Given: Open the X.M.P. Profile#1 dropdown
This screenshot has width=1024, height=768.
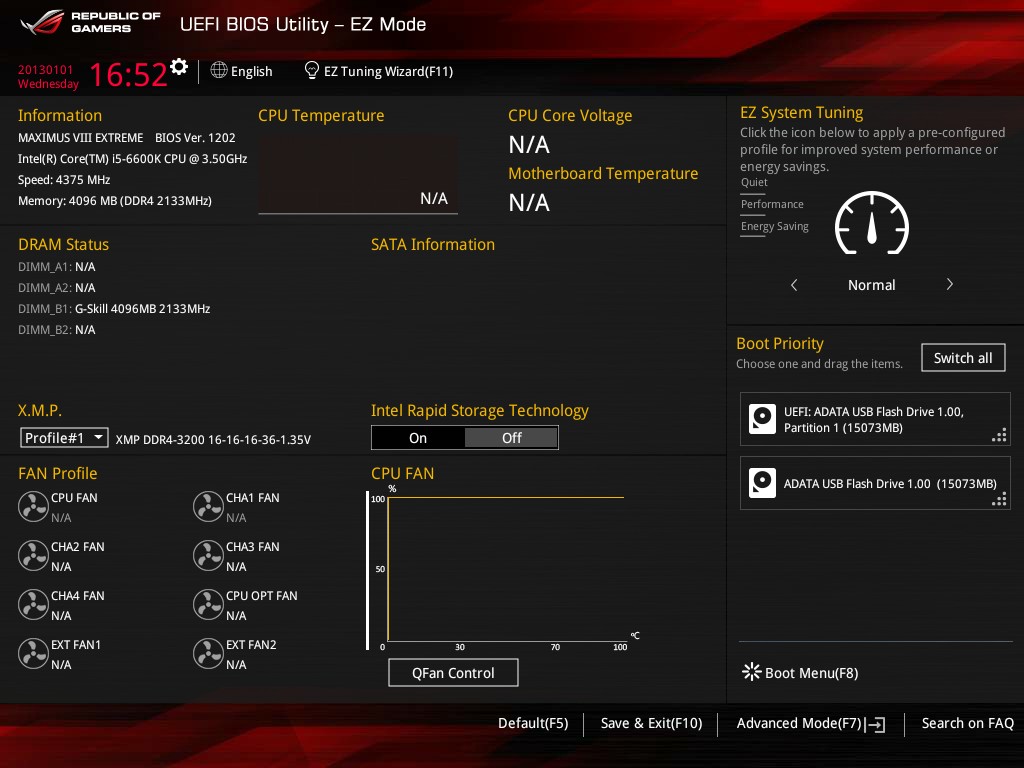Looking at the screenshot, I should 64,438.
